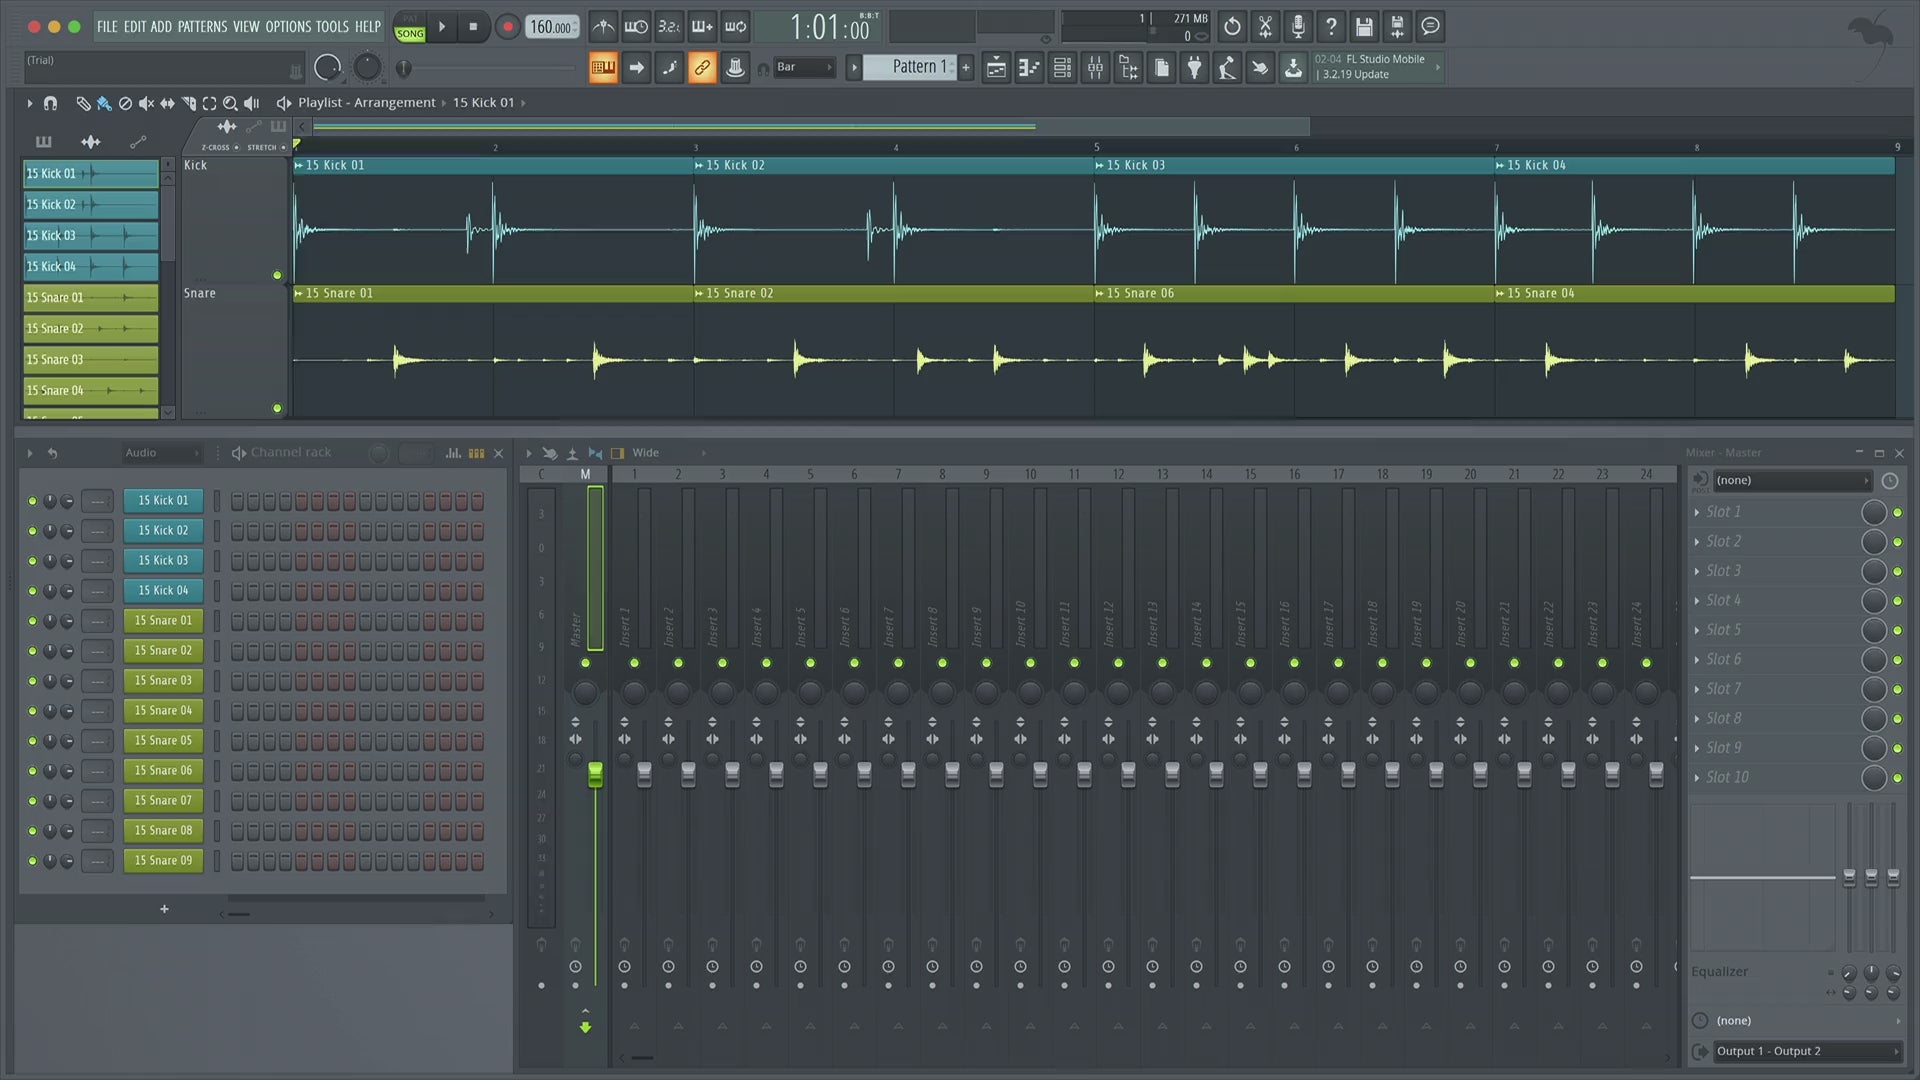This screenshot has height=1080, width=1920.
Task: Click the Master track pan knob
Action: (585, 691)
